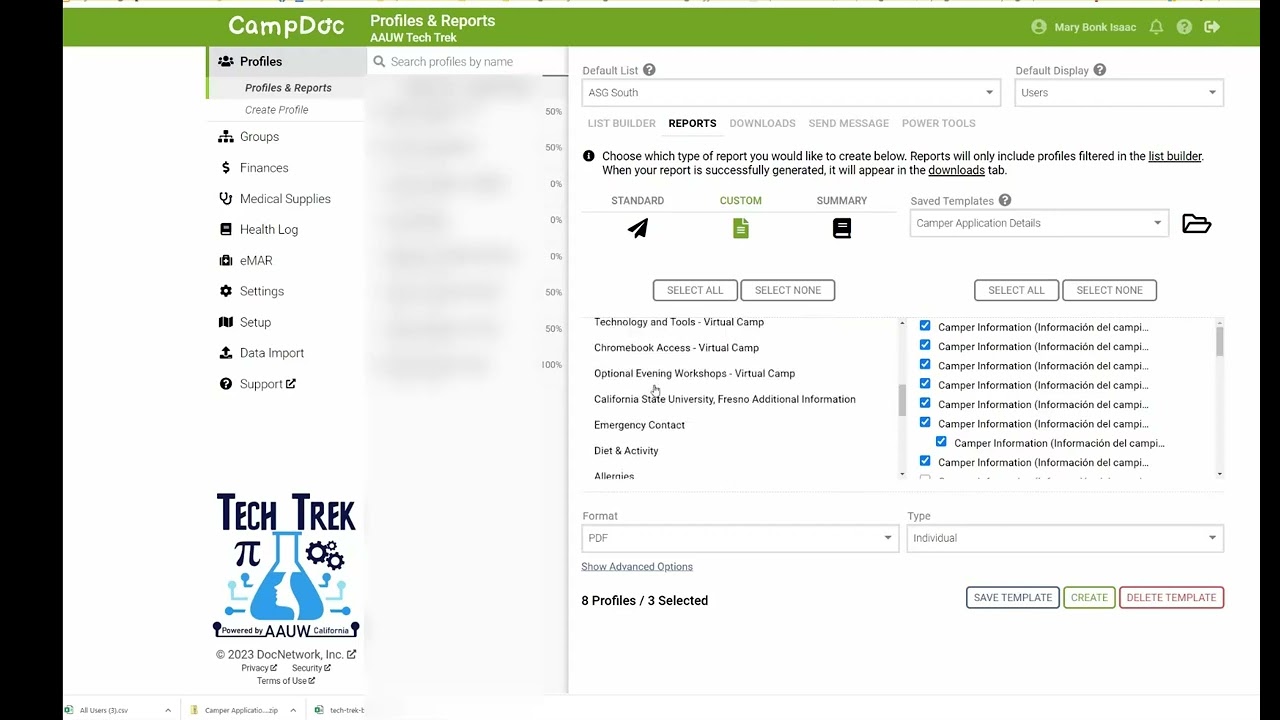Click the Saved Templates help icon
This screenshot has height=720, width=1280.
pyautogui.click(x=1005, y=201)
